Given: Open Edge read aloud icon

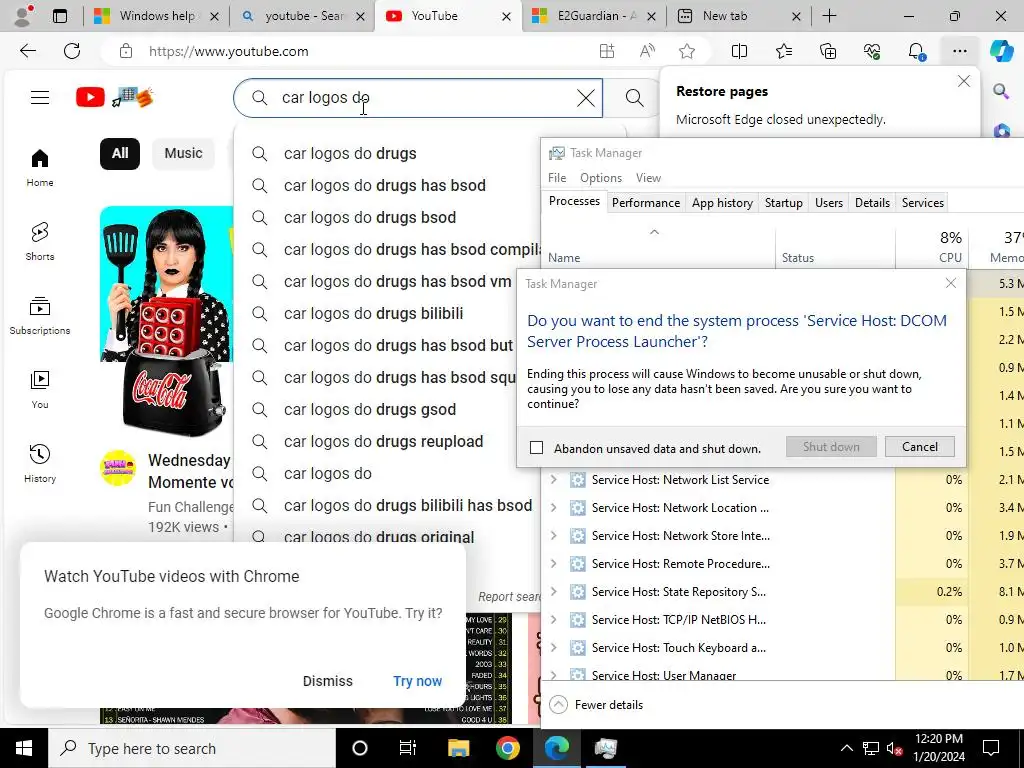Looking at the screenshot, I should click(x=647, y=51).
